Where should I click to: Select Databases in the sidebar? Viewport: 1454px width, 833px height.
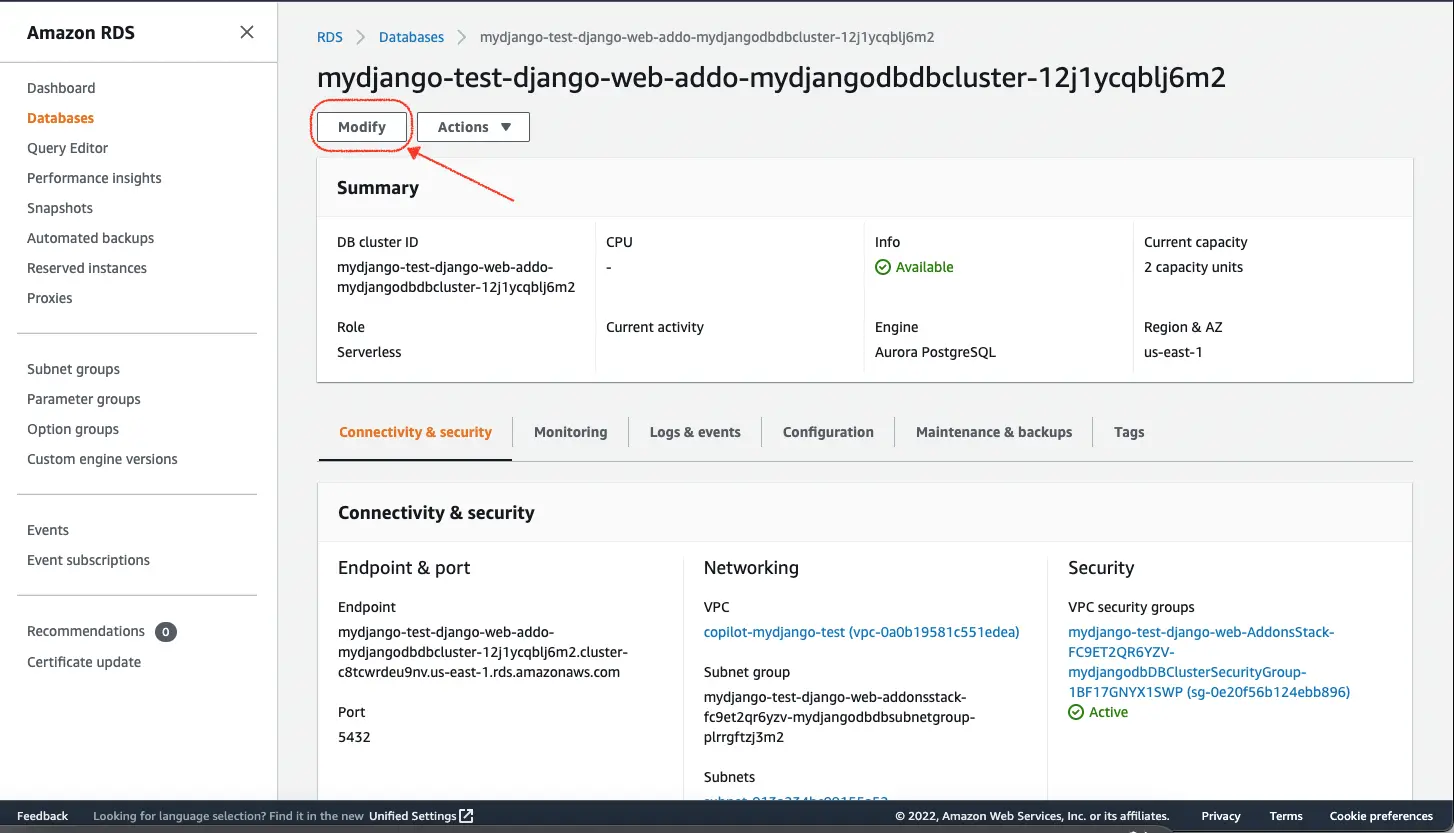point(60,118)
